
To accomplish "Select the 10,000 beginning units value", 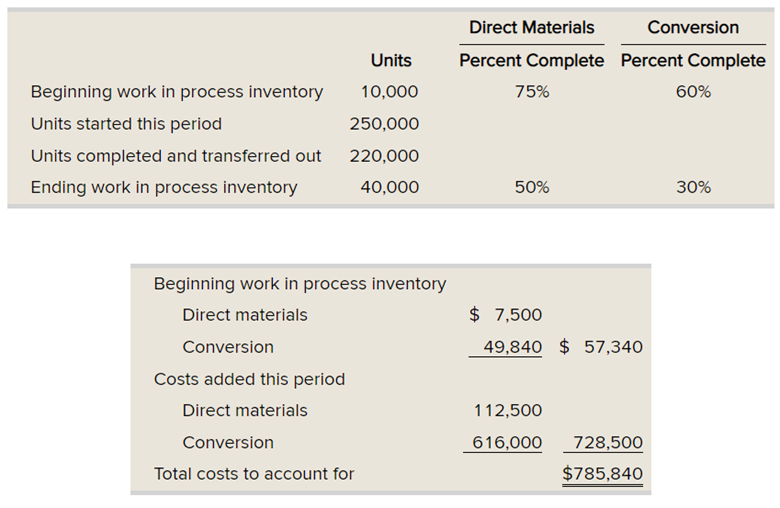I will (388, 92).
